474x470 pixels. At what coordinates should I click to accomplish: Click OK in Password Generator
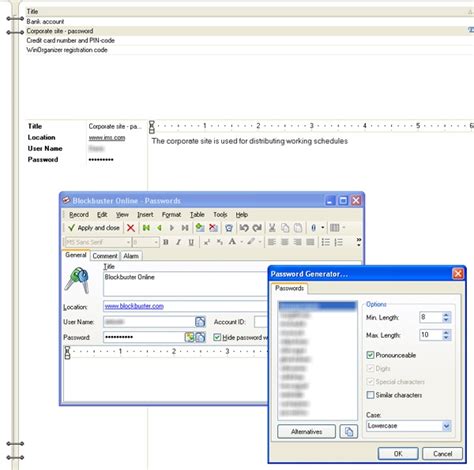point(398,454)
